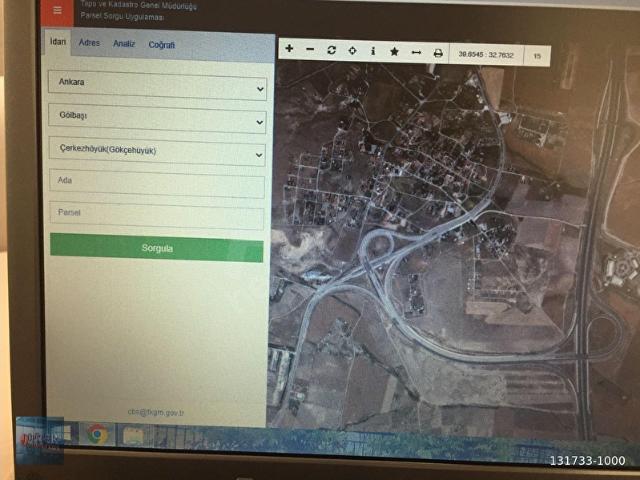Activate the locate crosshair tool
Image resolution: width=640 pixels, height=480 pixels.
click(x=352, y=51)
